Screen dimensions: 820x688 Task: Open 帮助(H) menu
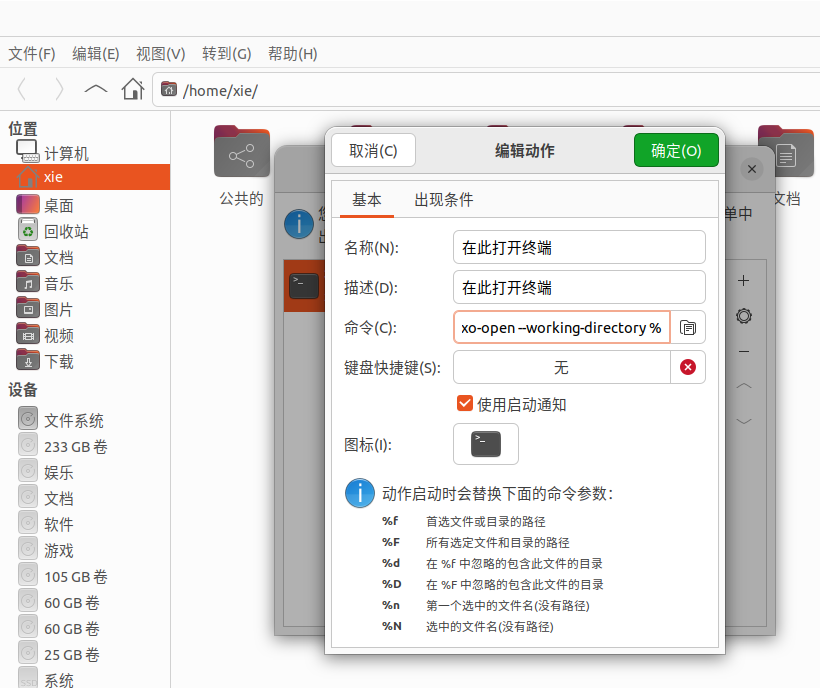(292, 53)
